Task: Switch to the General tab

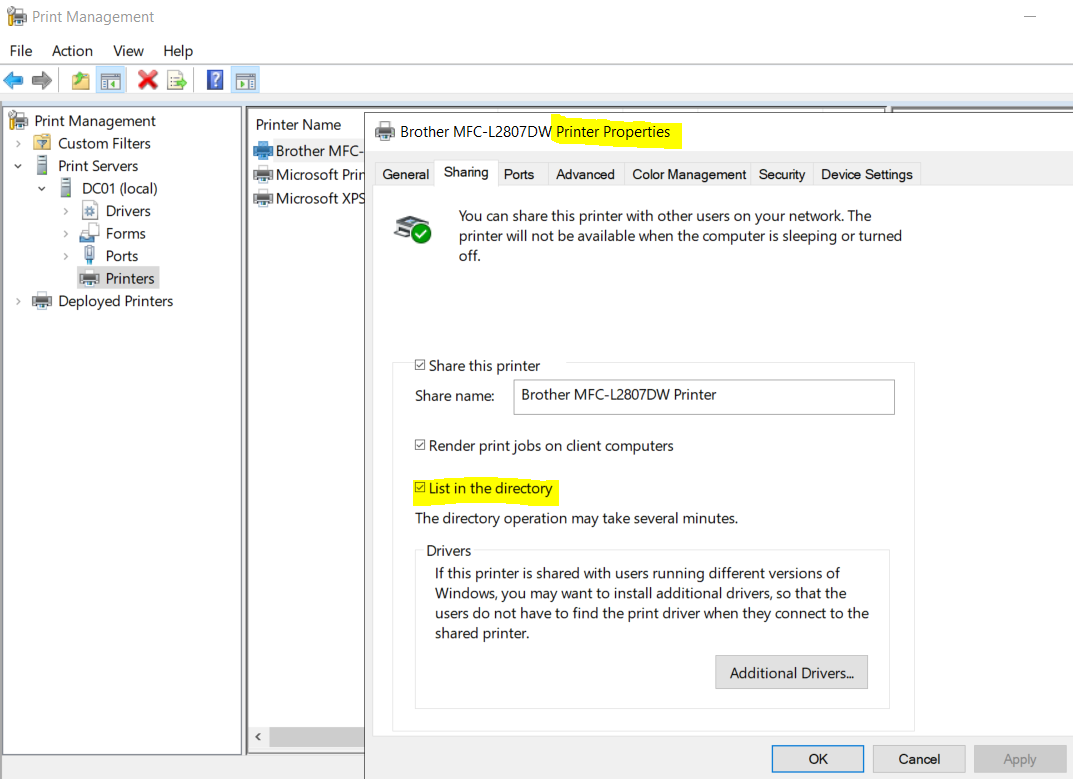Action: (x=406, y=175)
